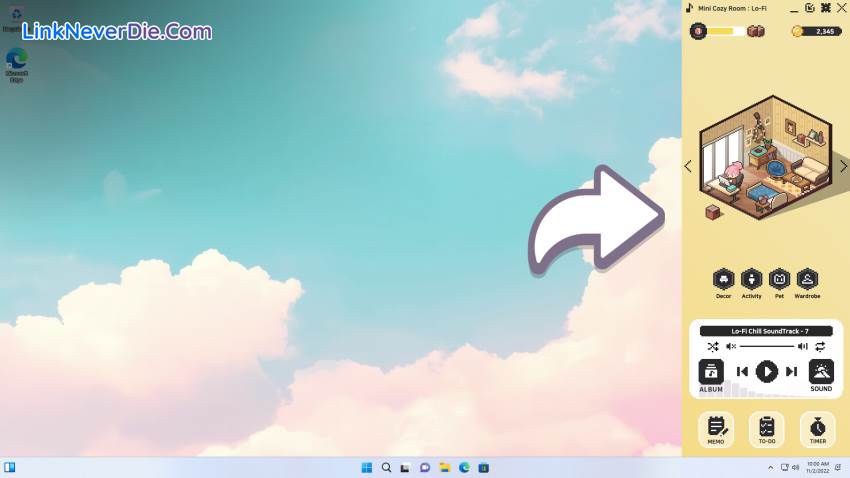The height and width of the screenshot is (478, 850).
Task: Open the To-Do checklist
Action: (766, 427)
